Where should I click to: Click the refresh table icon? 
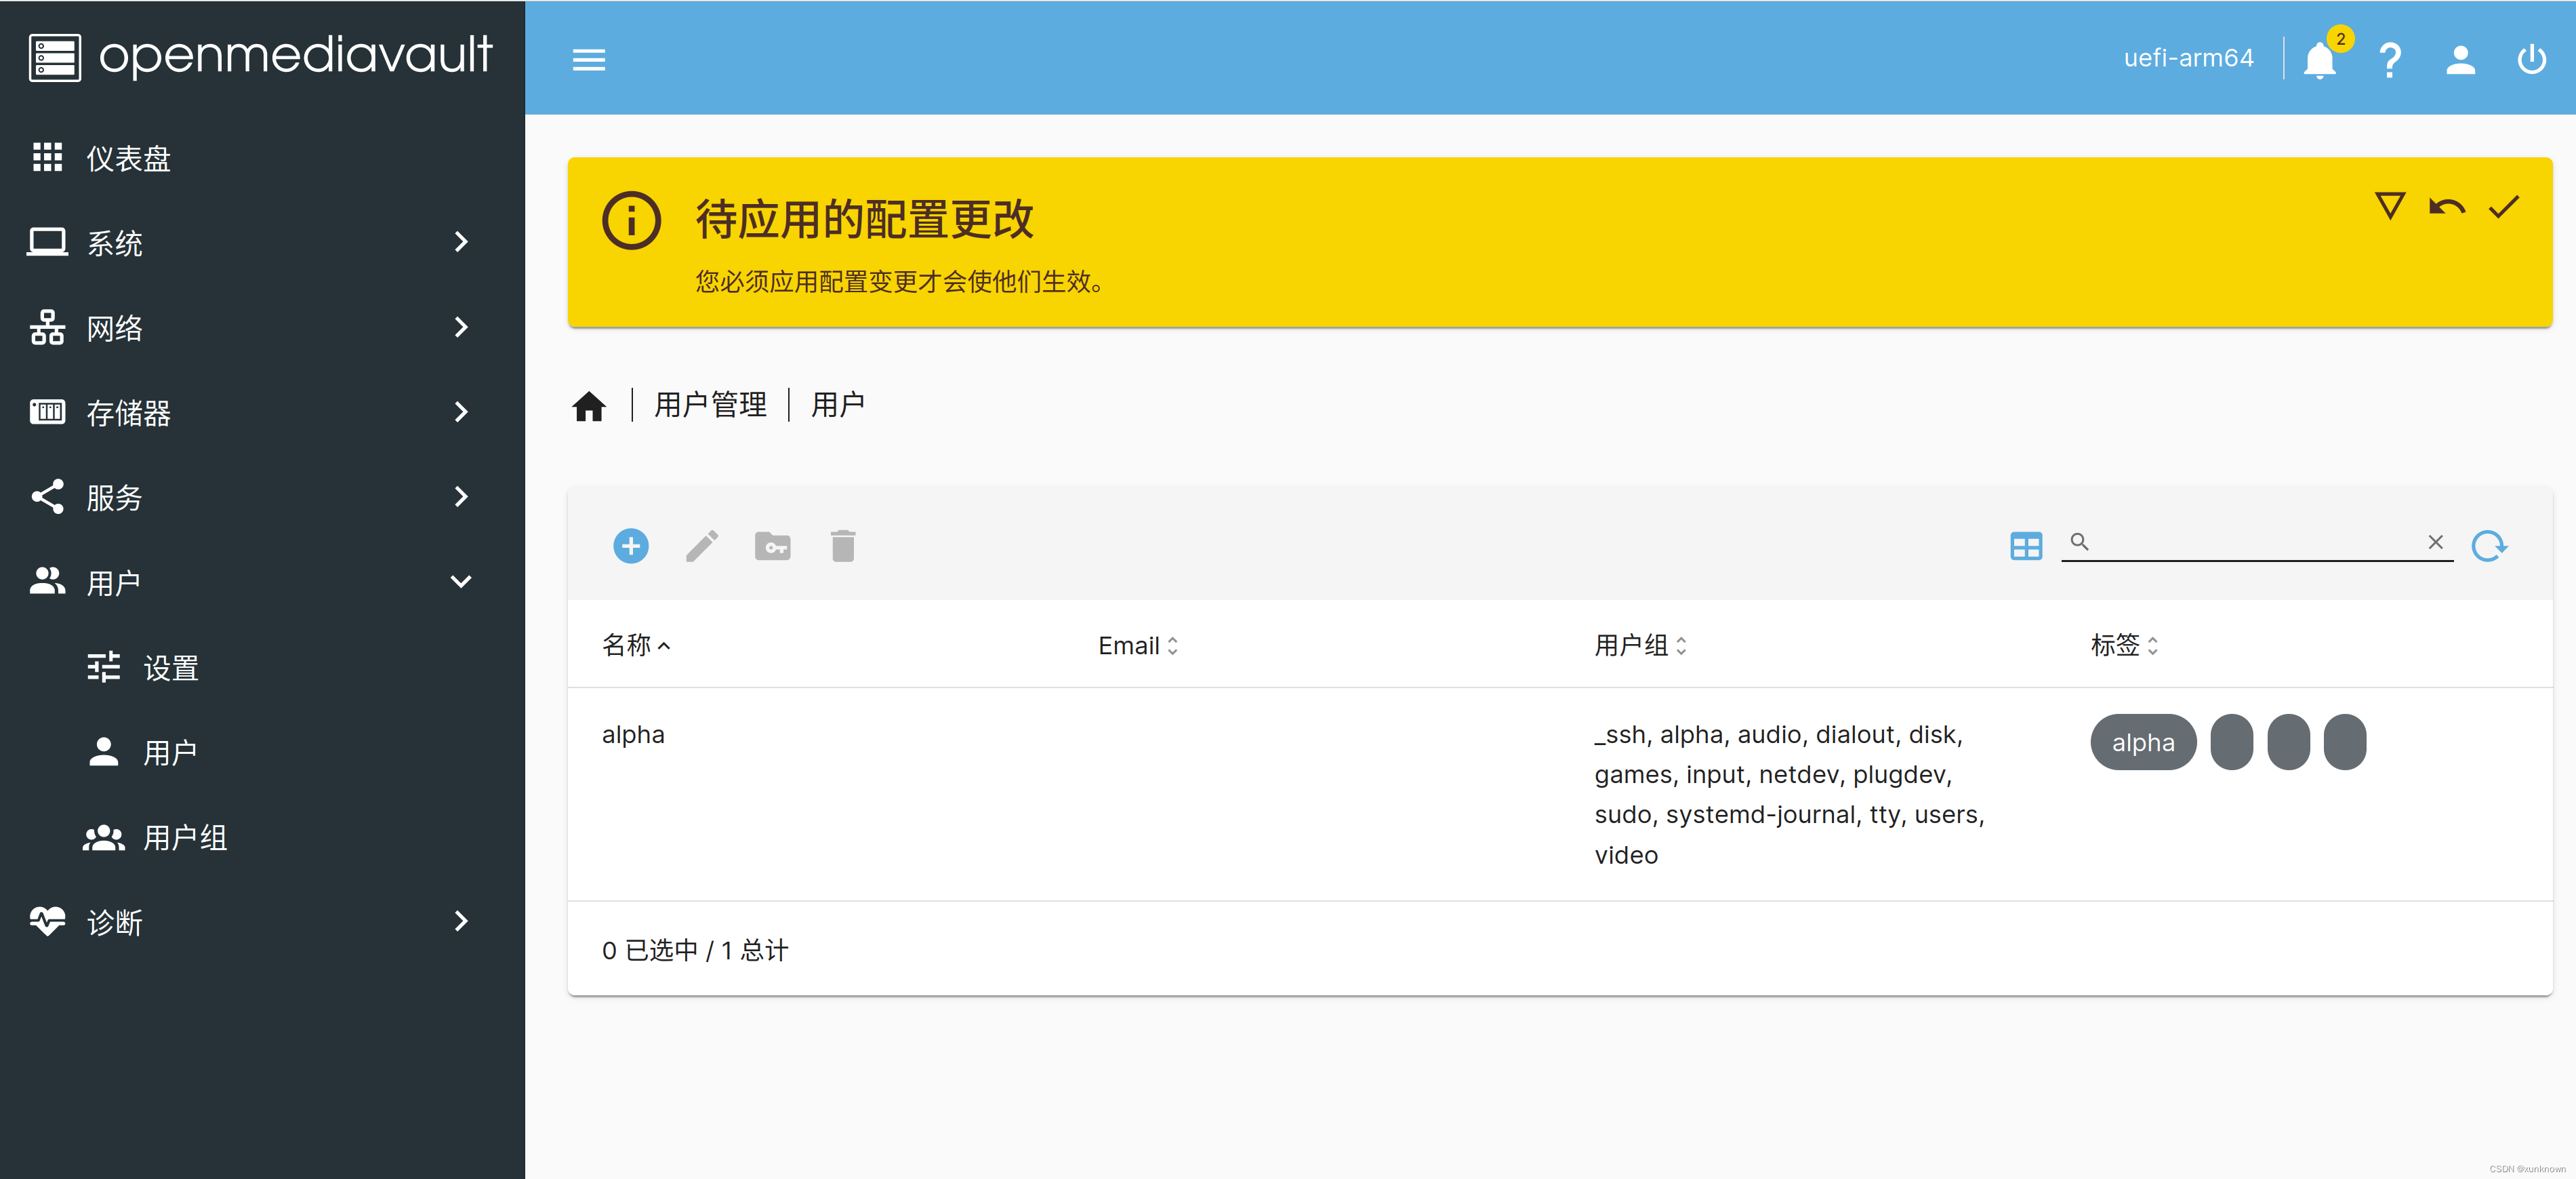tap(2488, 546)
